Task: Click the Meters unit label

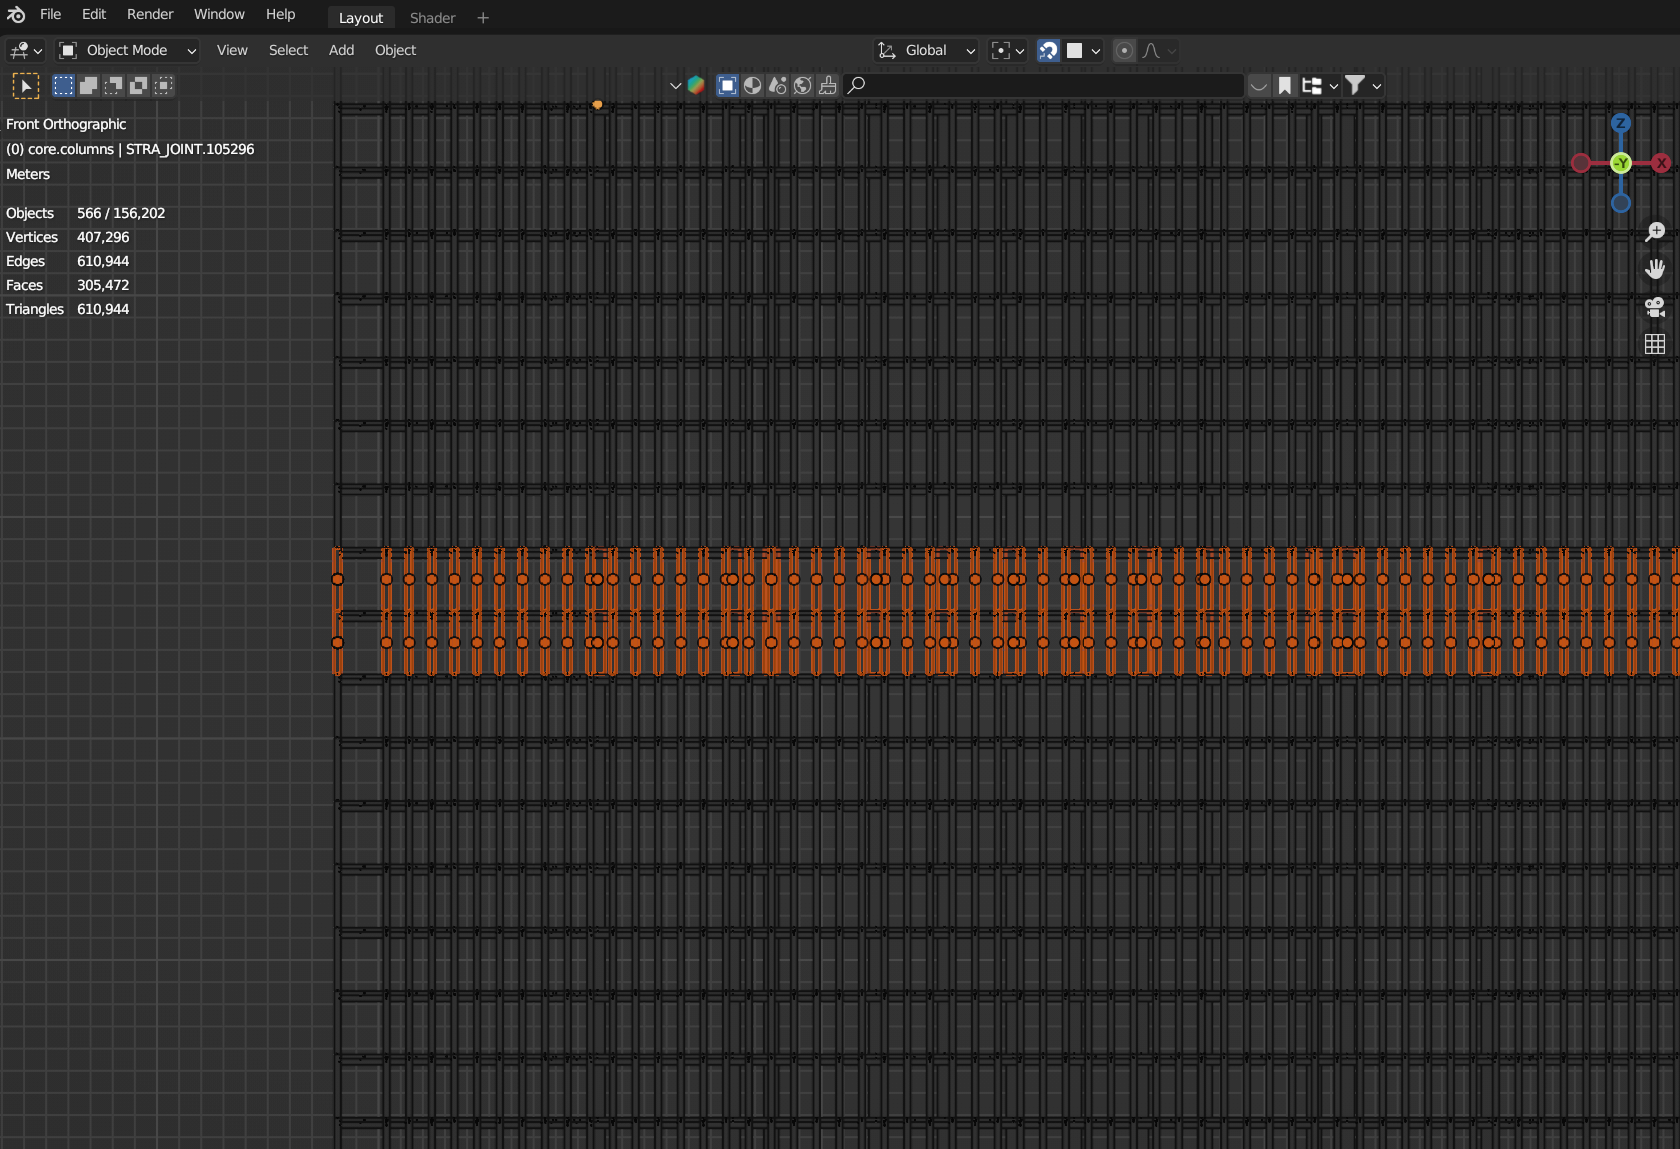Action: [x=28, y=174]
